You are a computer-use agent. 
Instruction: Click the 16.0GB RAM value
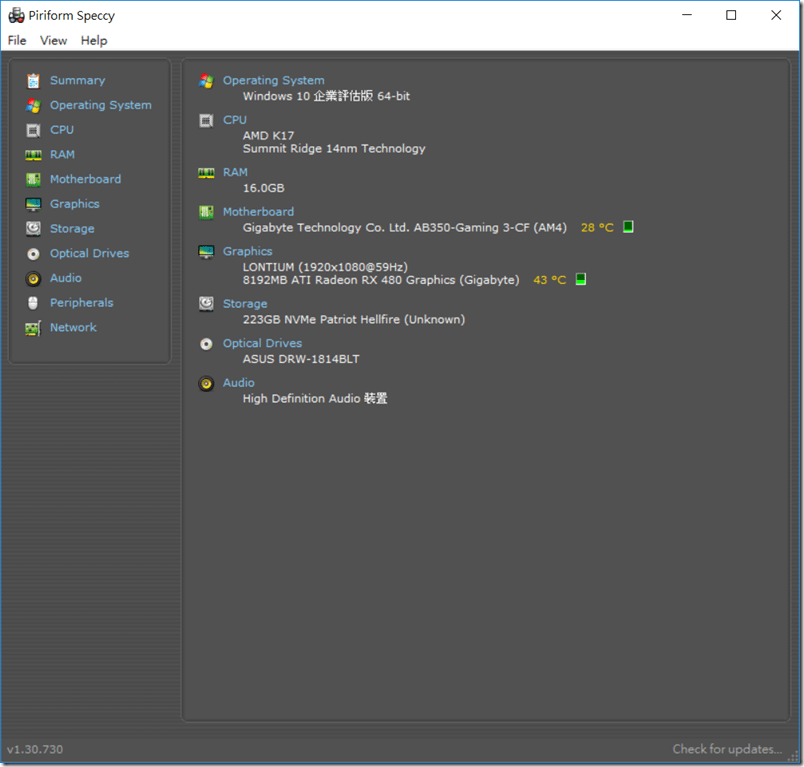coord(264,188)
